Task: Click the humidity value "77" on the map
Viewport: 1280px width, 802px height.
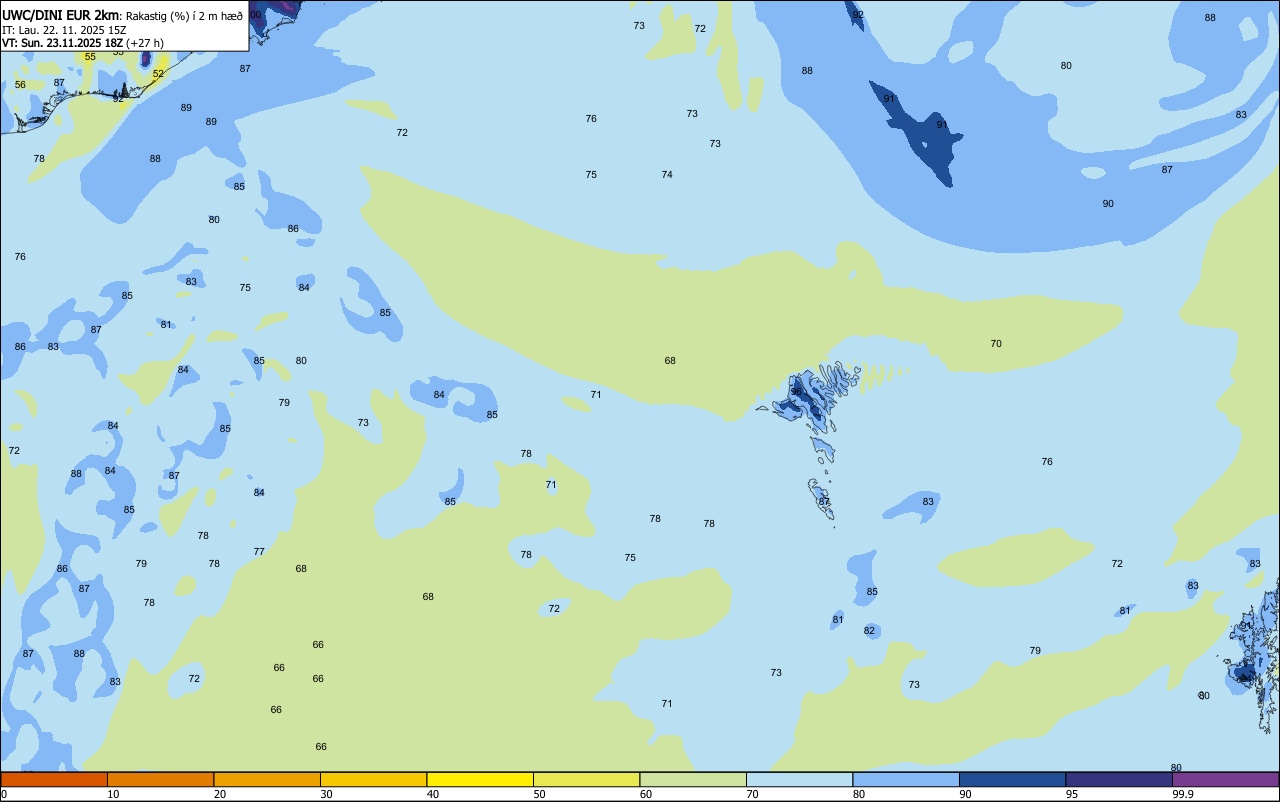Action: (x=259, y=552)
